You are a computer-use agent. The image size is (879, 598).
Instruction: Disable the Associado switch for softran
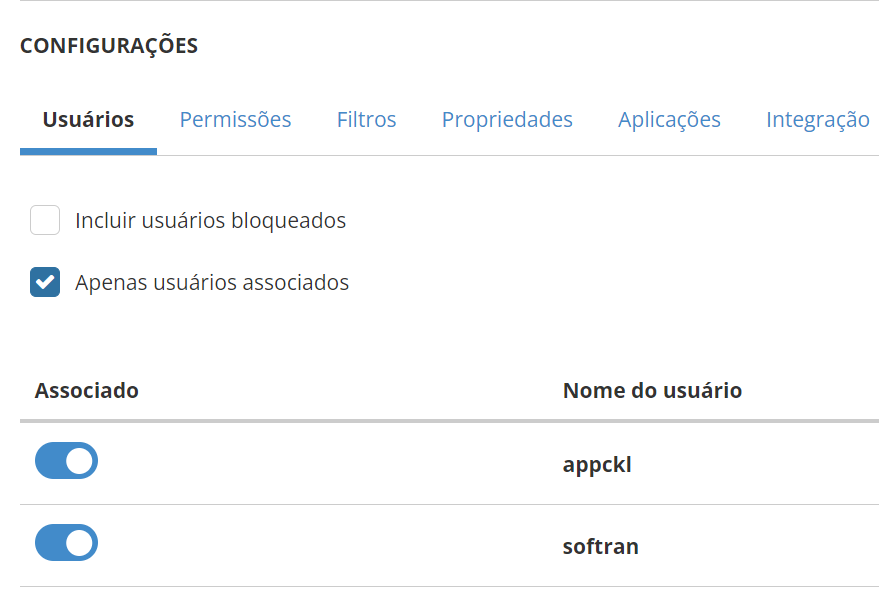point(66,543)
